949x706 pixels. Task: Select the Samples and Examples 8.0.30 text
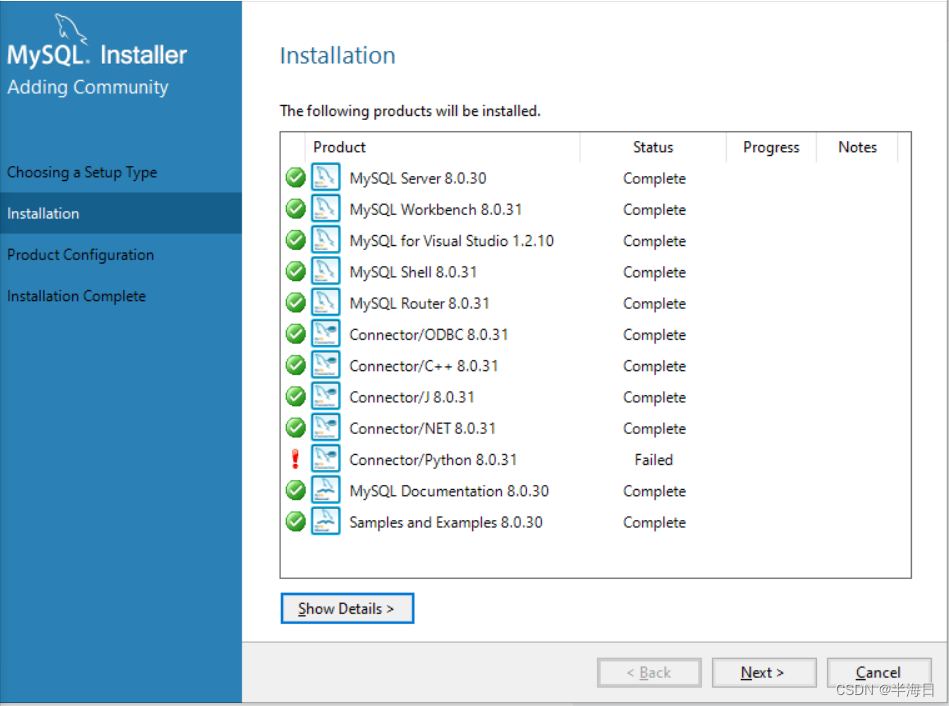click(446, 523)
